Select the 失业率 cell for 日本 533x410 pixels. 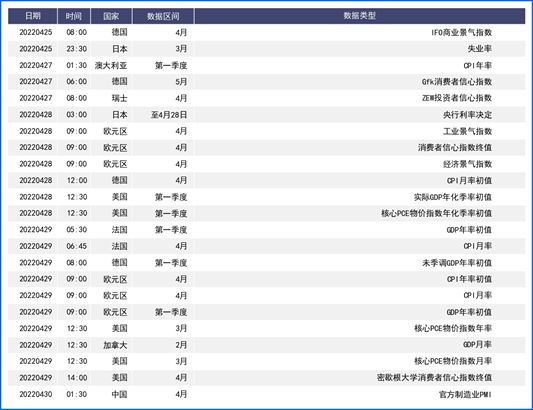[x=480, y=49]
